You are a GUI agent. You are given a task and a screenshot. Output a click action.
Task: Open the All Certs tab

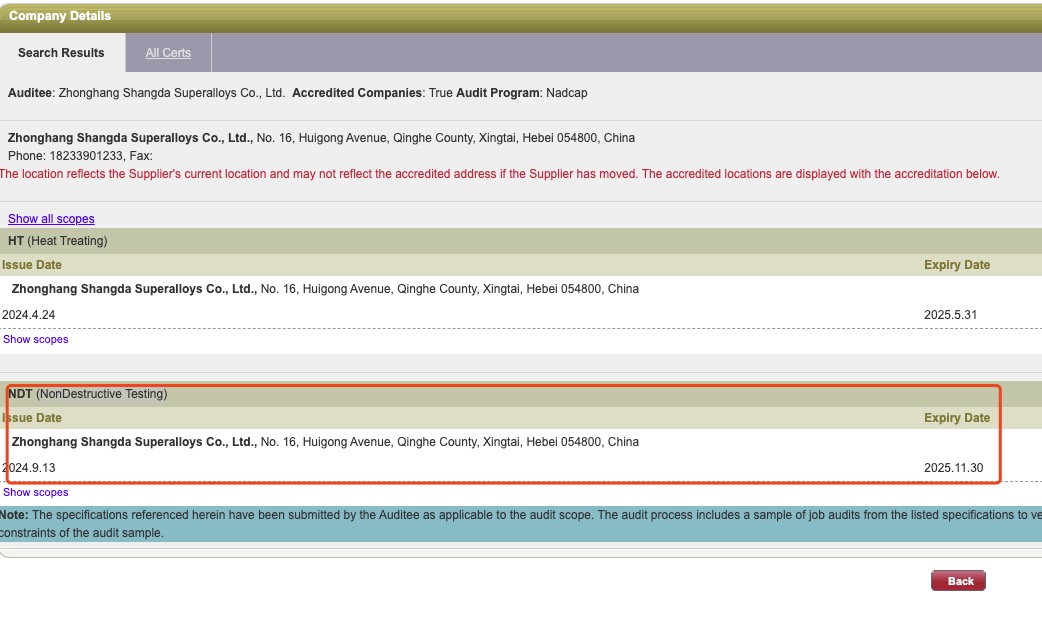click(x=168, y=53)
